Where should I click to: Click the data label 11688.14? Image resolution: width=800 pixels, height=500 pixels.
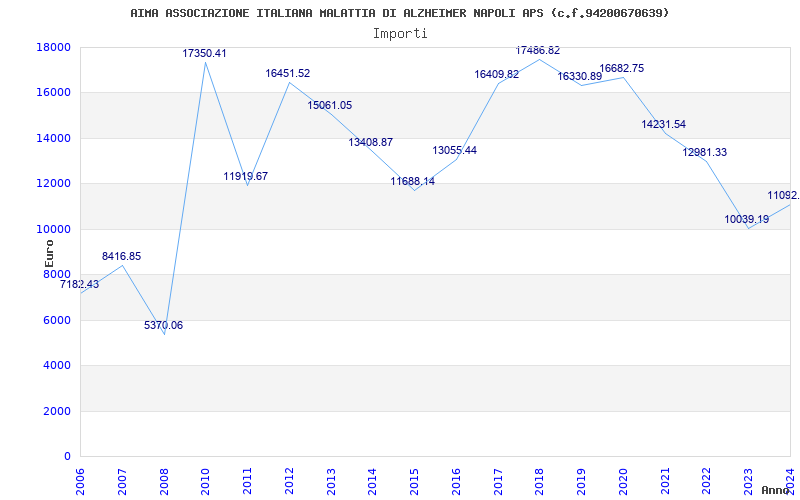pyautogui.click(x=413, y=181)
